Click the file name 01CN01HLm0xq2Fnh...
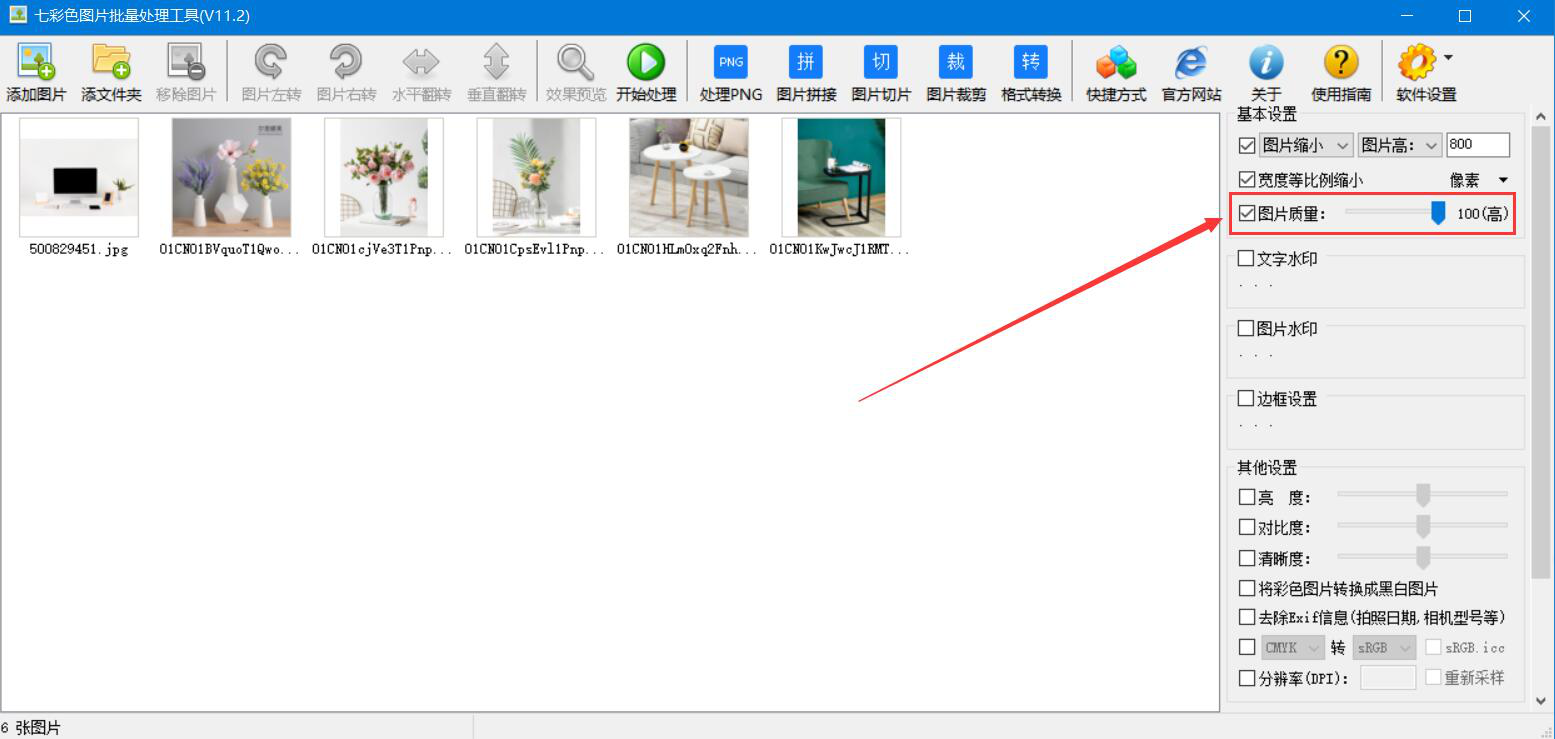The image size is (1555, 739). [x=688, y=250]
